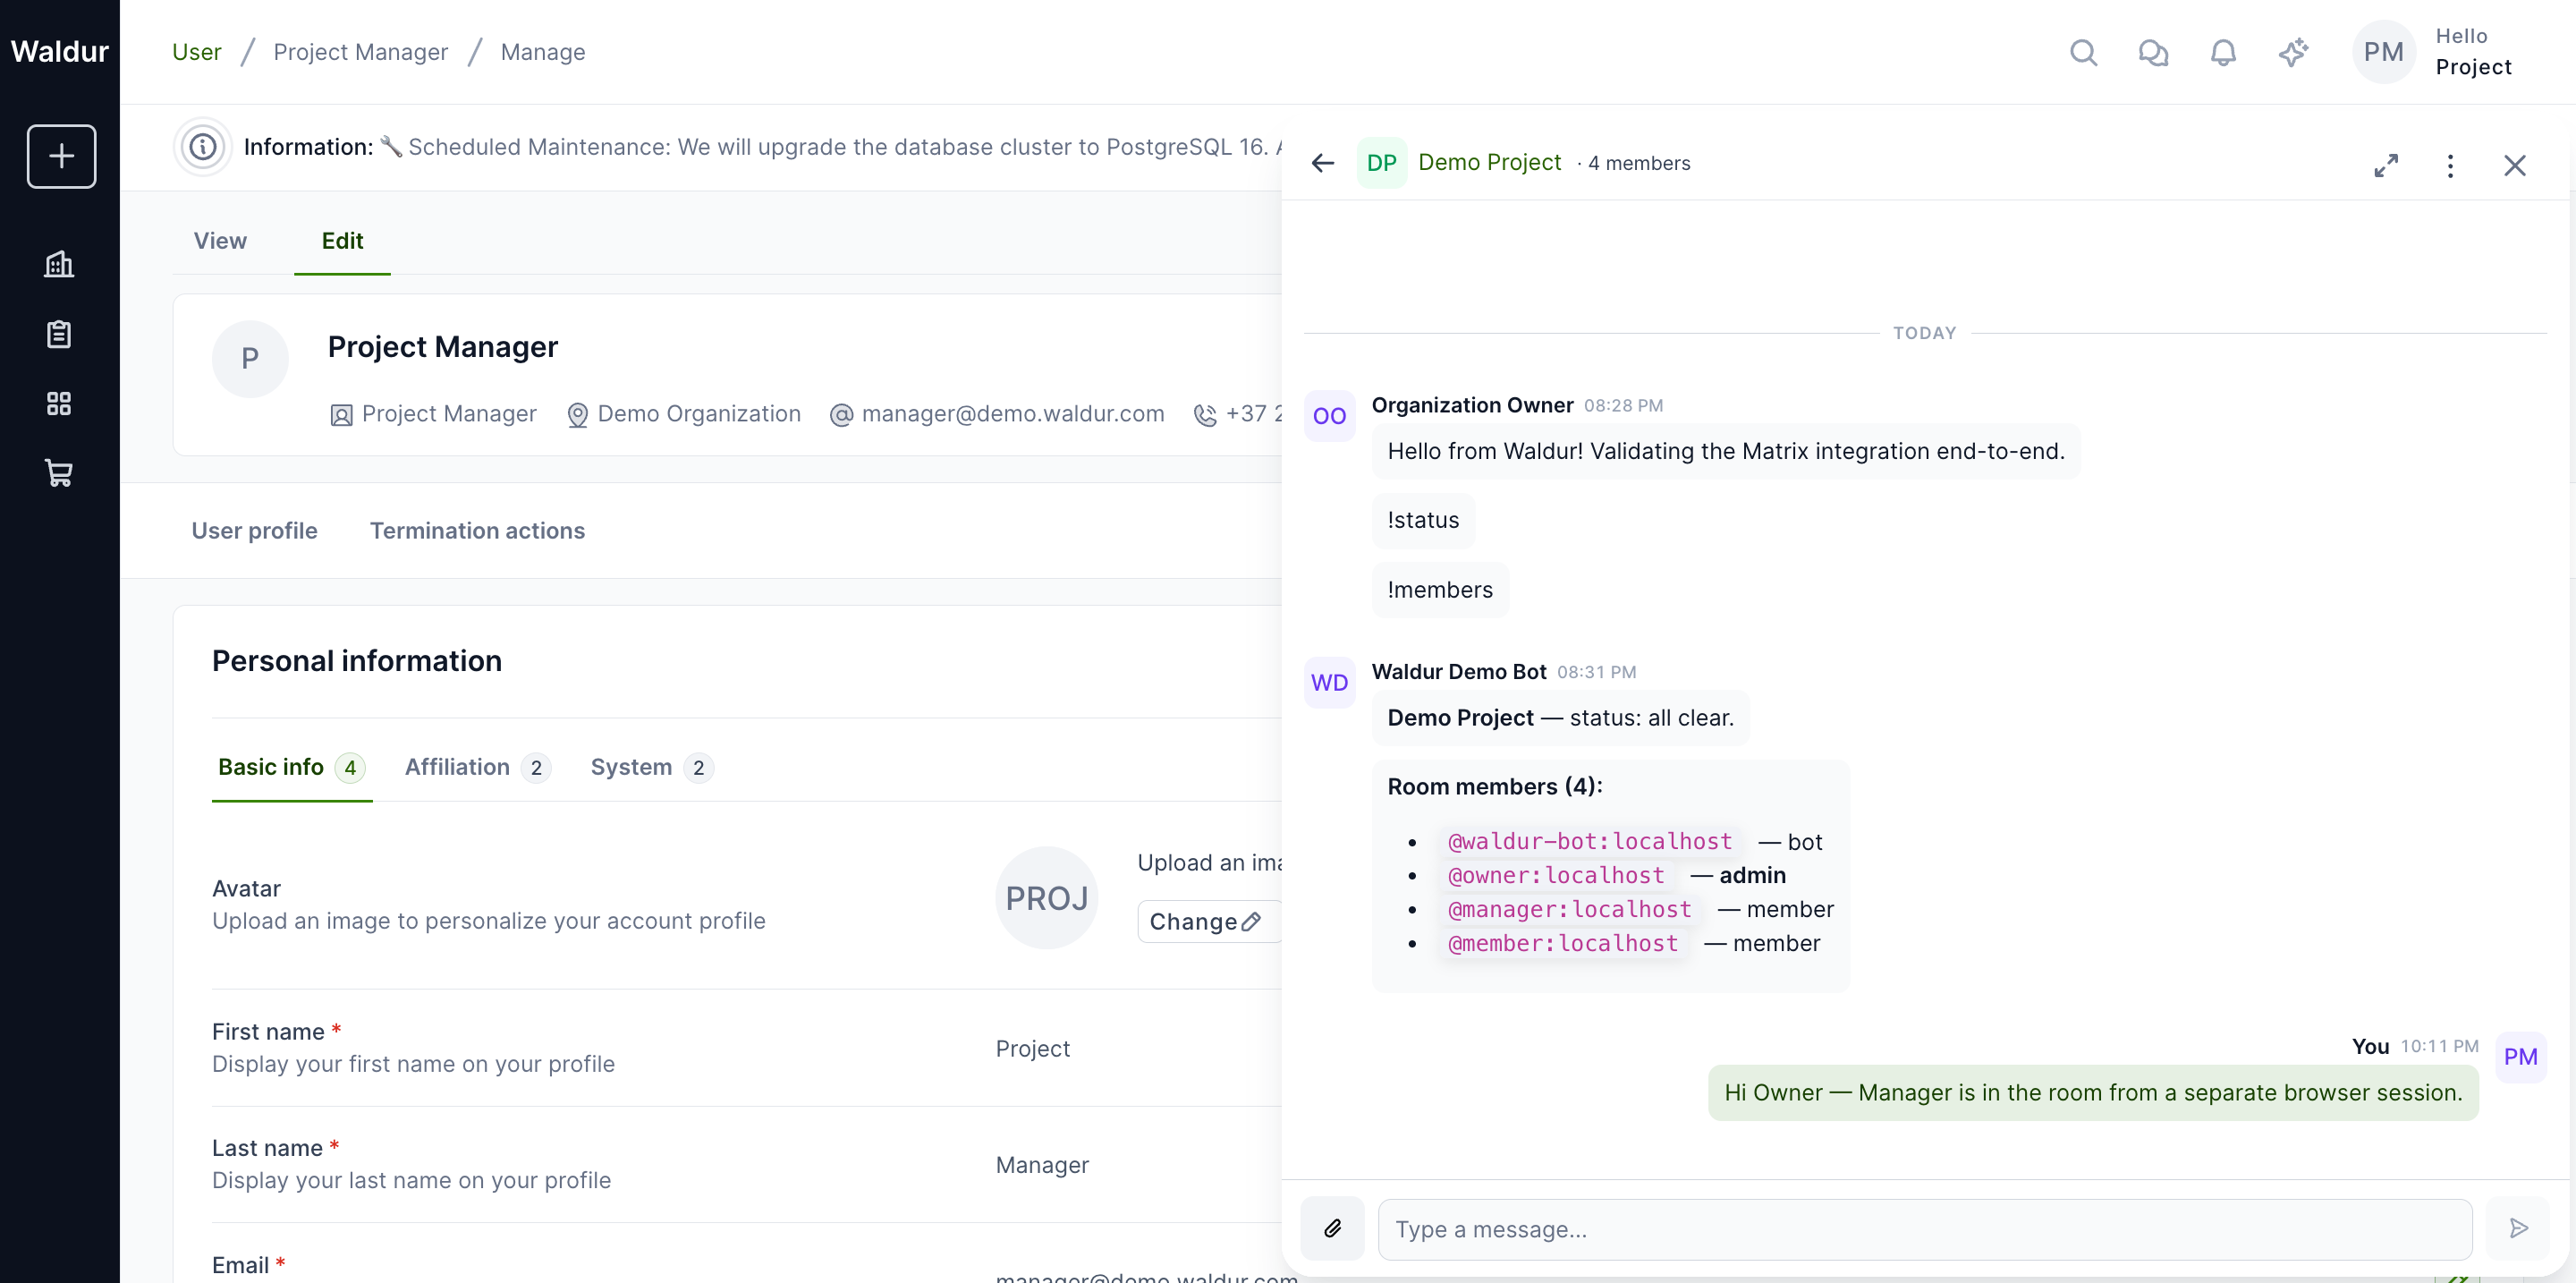The width and height of the screenshot is (2576, 1283).
Task: Click the P profile avatar circle
Action: (x=250, y=358)
